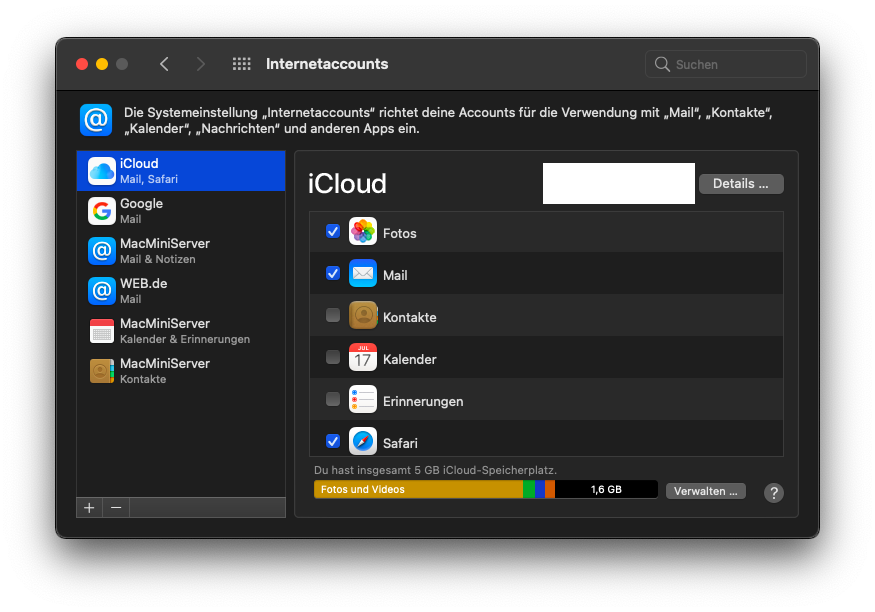Select the Google account in sidebar
The width and height of the screenshot is (875, 612).
coord(181,211)
